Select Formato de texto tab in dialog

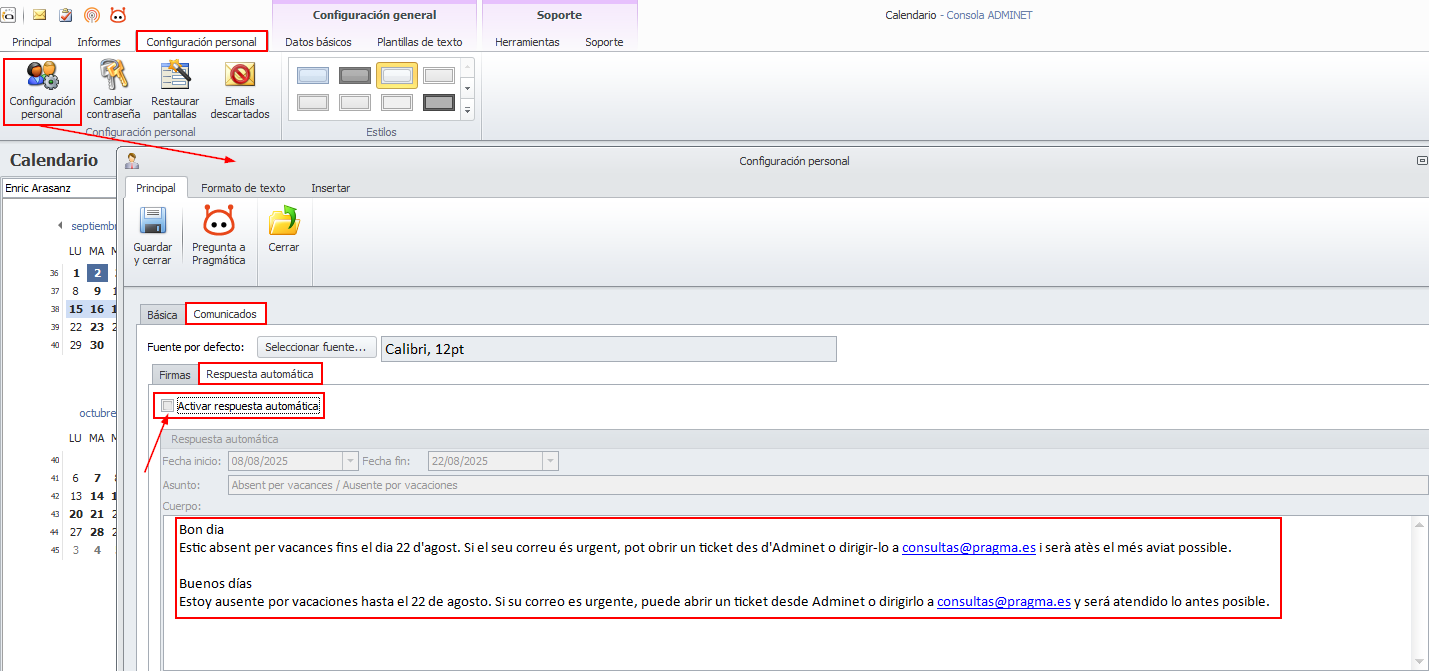tap(243, 188)
